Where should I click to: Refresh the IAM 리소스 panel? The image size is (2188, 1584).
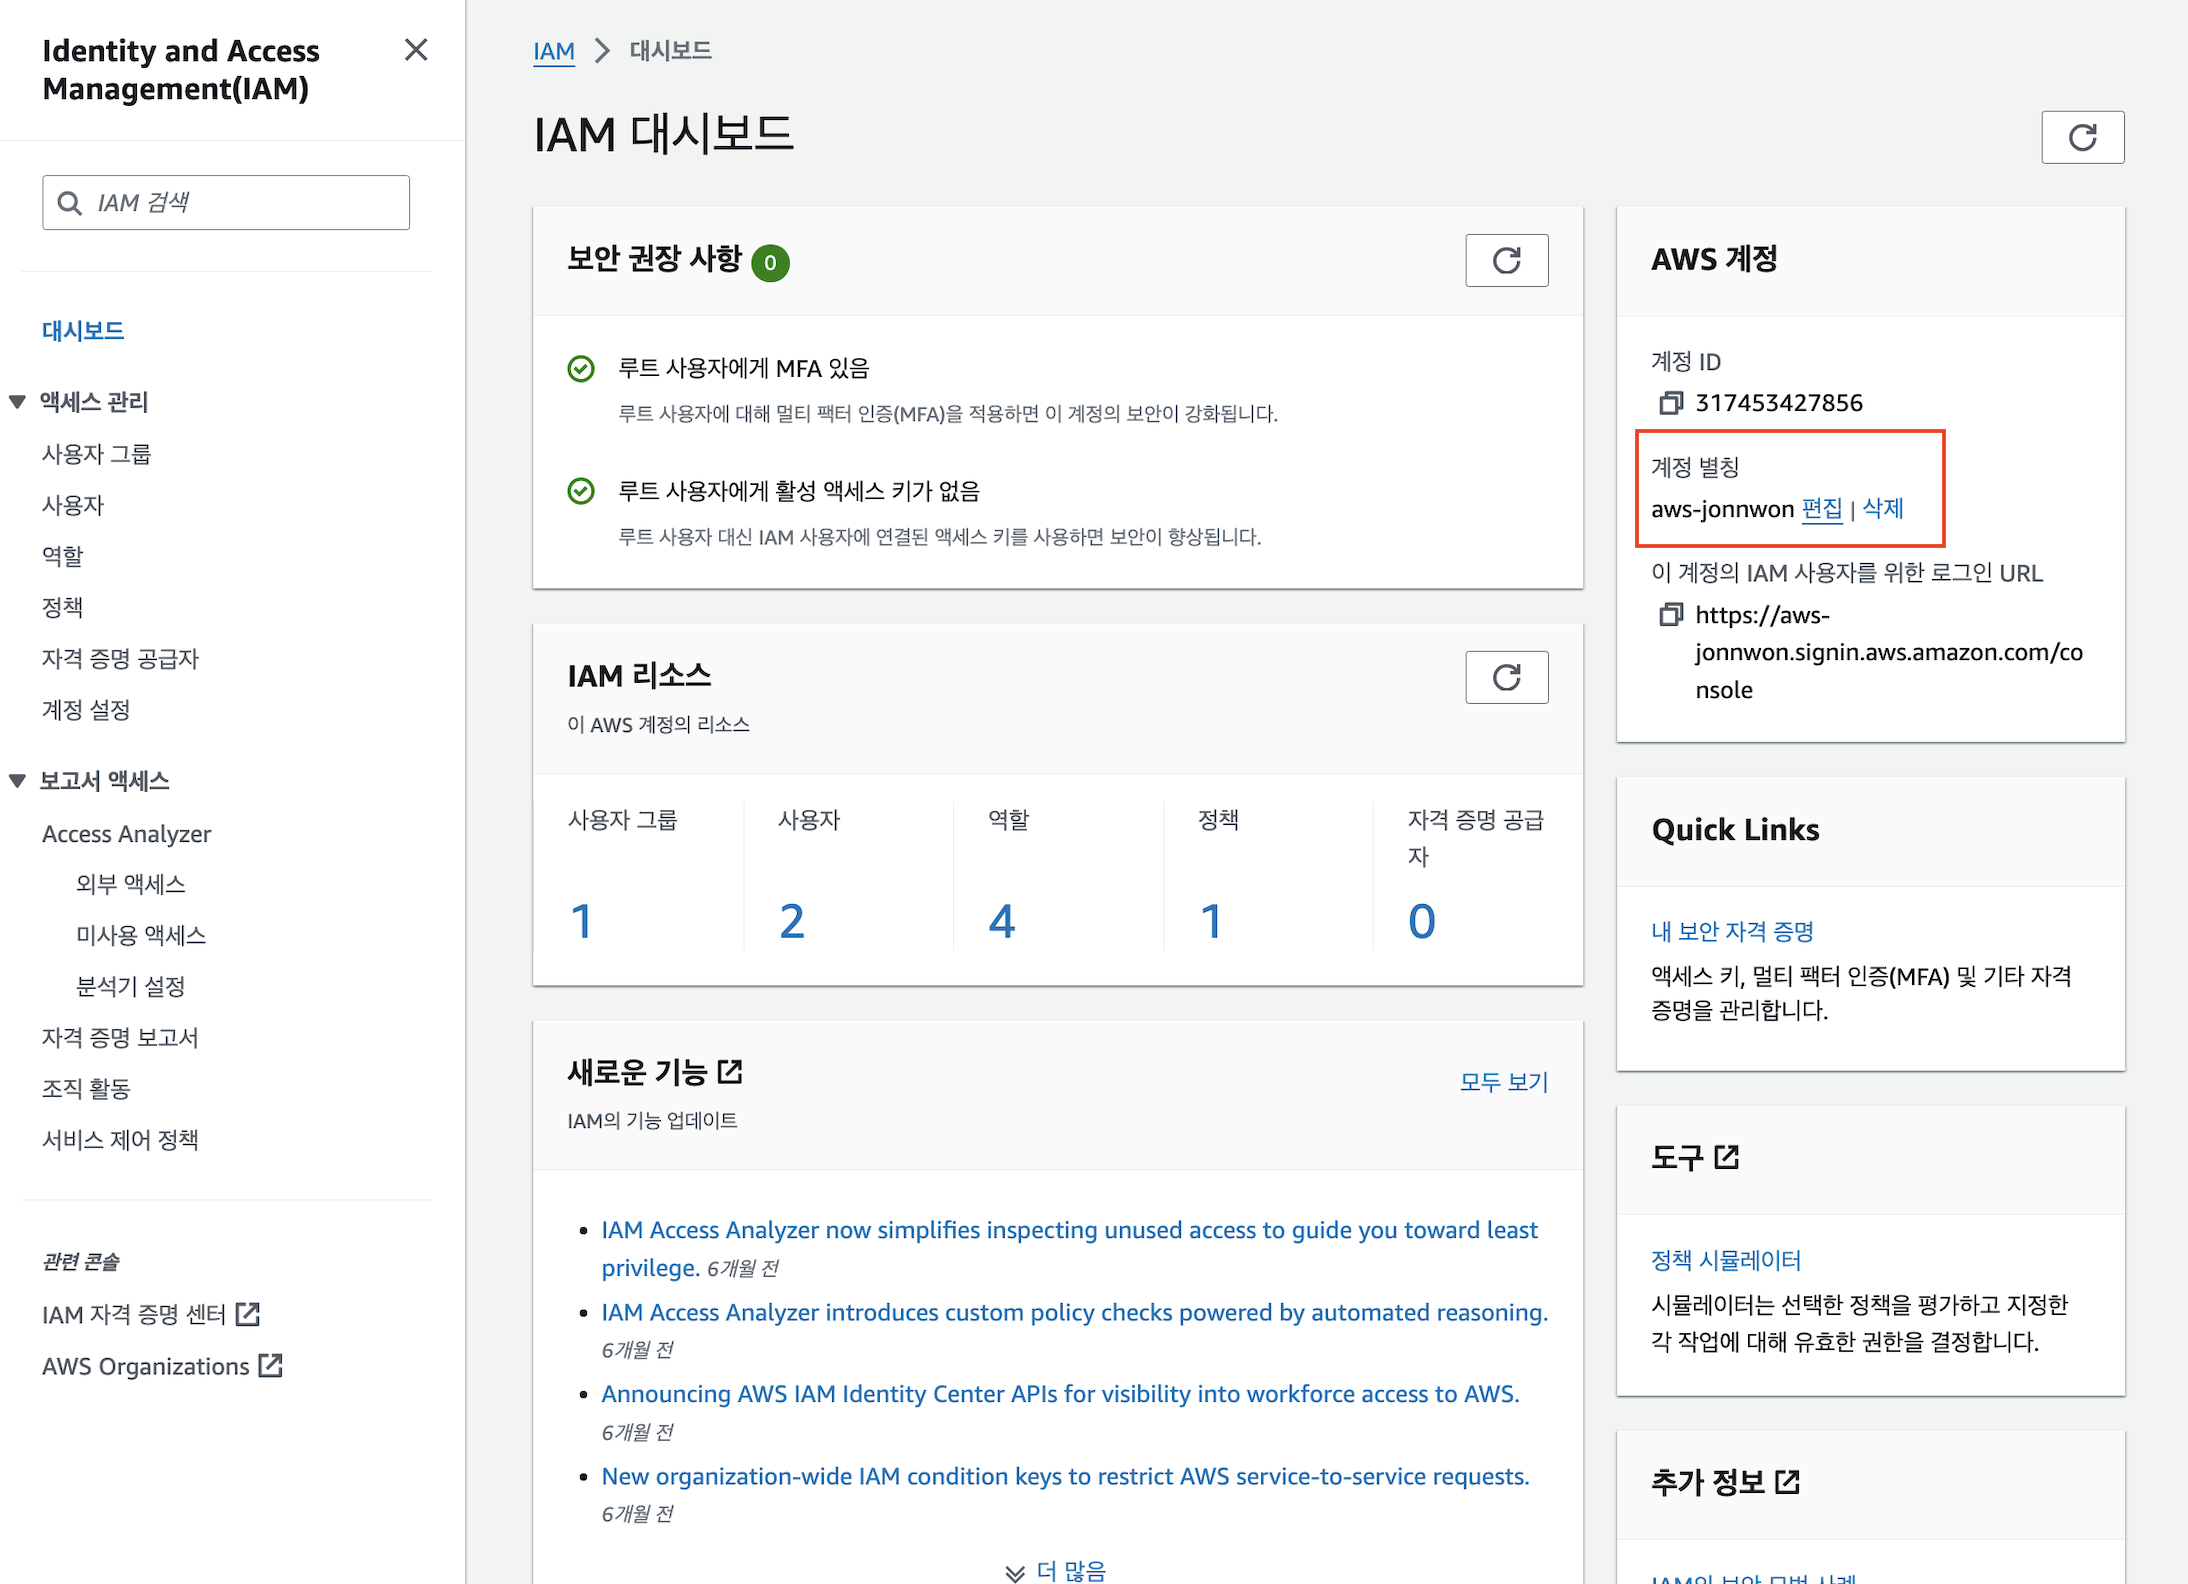coord(1506,678)
